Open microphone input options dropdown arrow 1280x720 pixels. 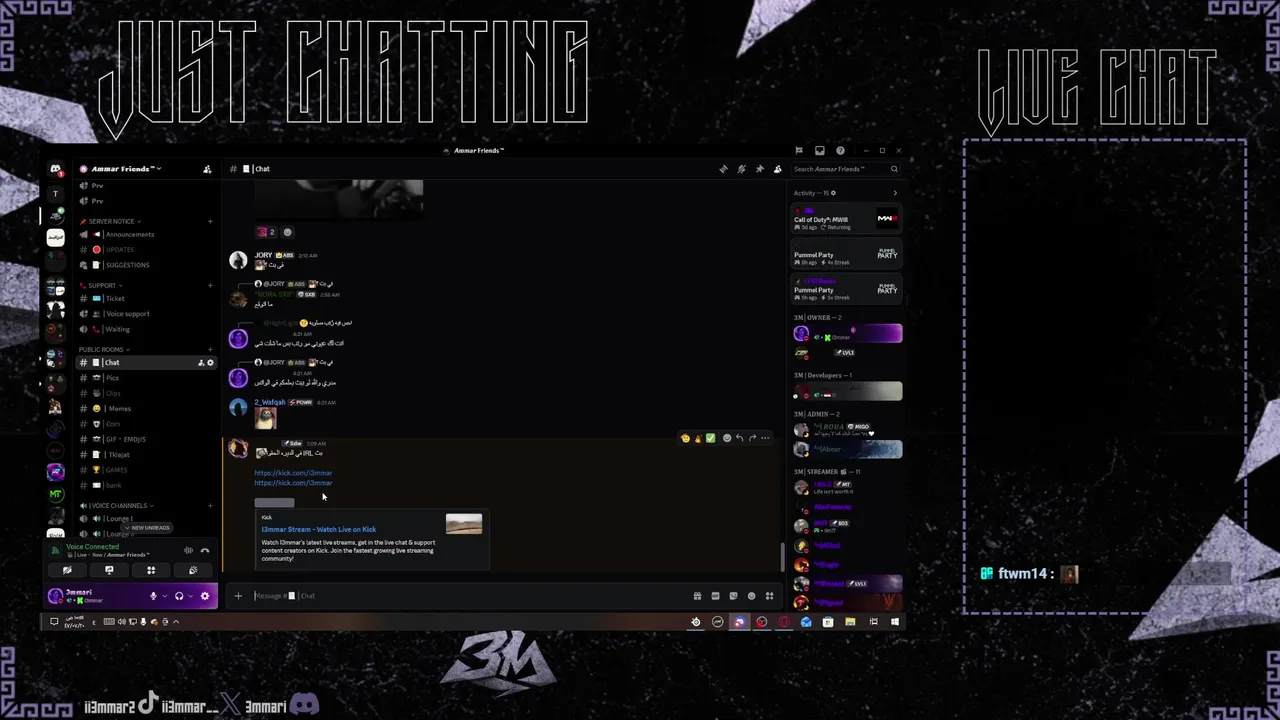pos(163,596)
